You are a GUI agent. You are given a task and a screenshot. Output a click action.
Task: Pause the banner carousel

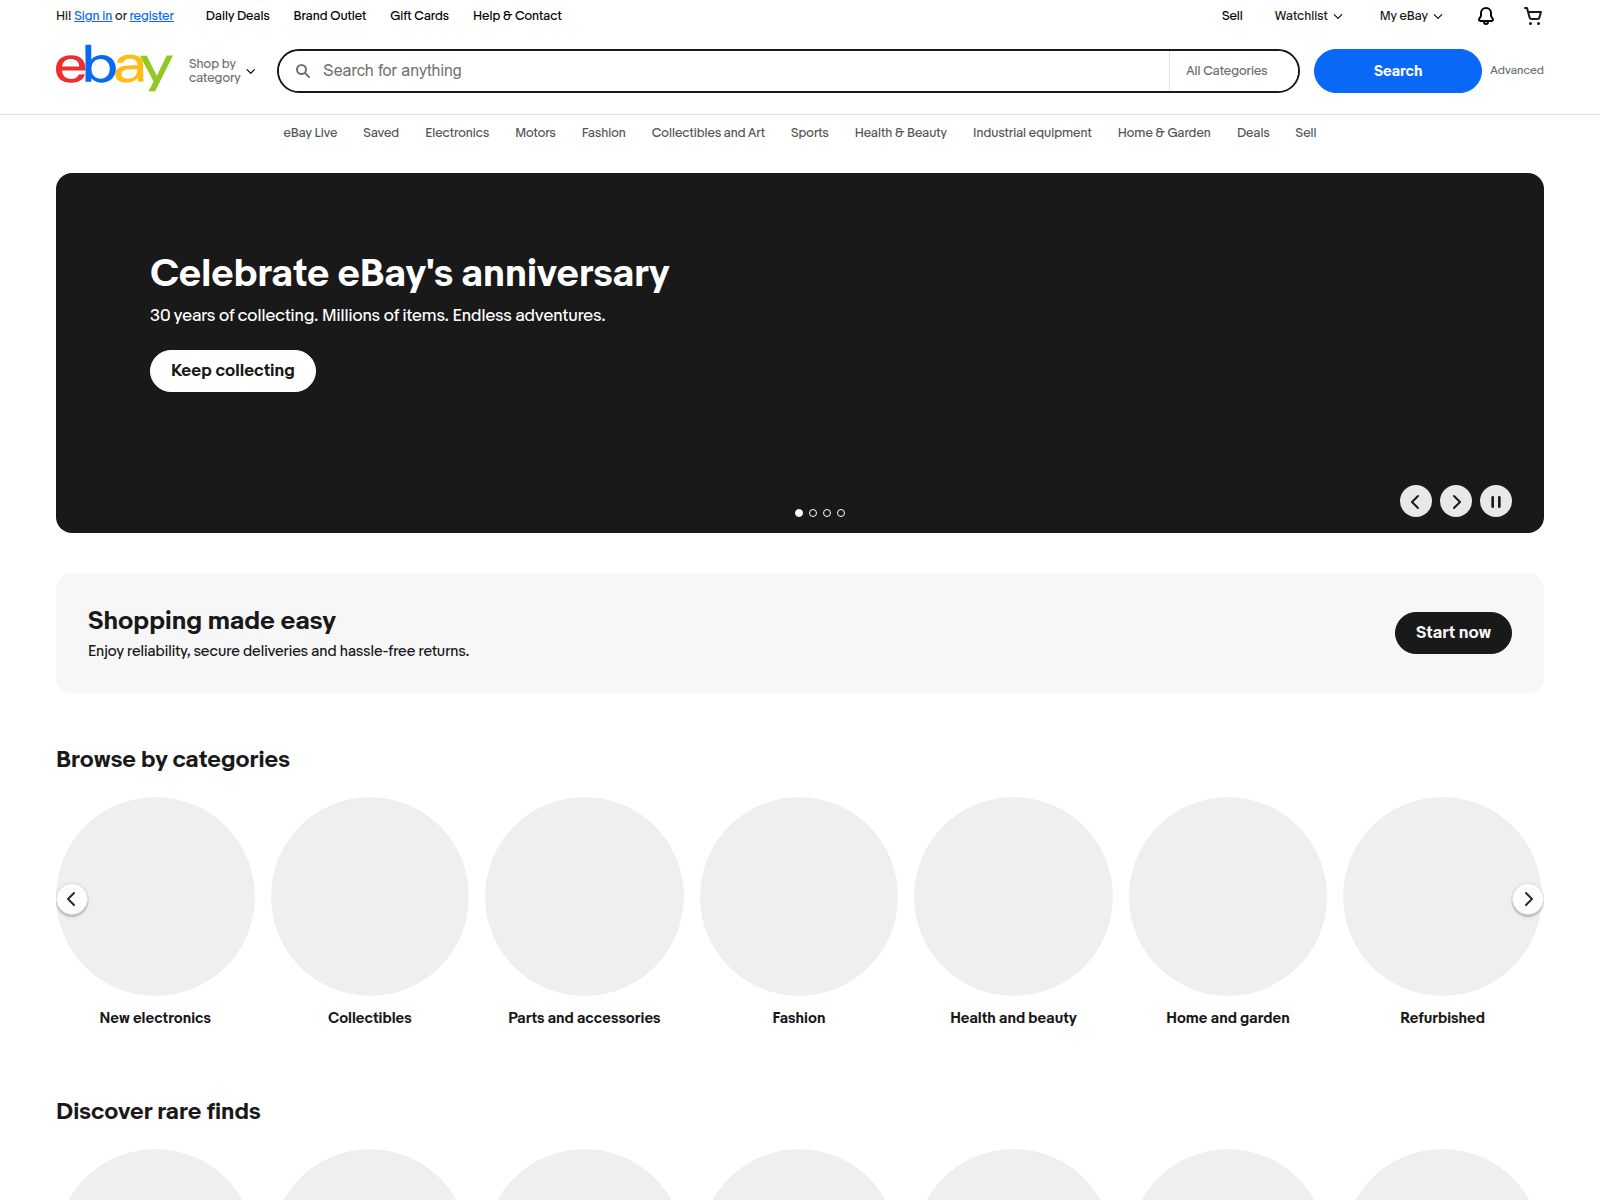pos(1495,501)
